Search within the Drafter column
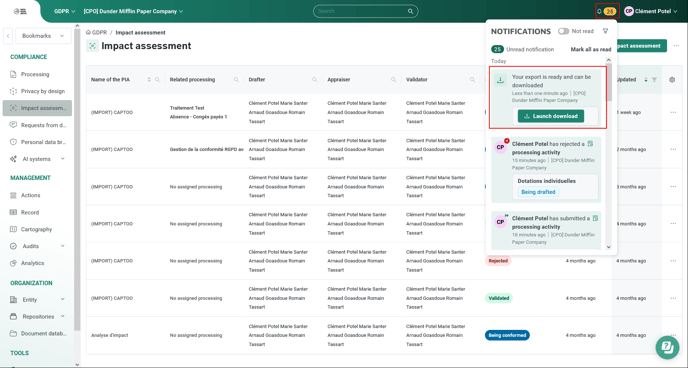This screenshot has width=688, height=368. (x=315, y=79)
